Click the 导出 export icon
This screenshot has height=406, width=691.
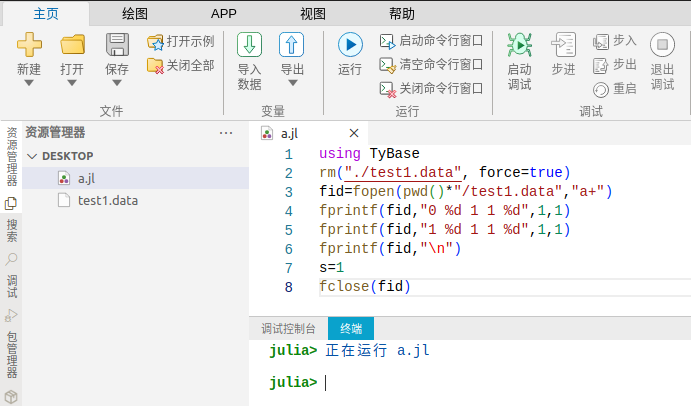tap(291, 45)
